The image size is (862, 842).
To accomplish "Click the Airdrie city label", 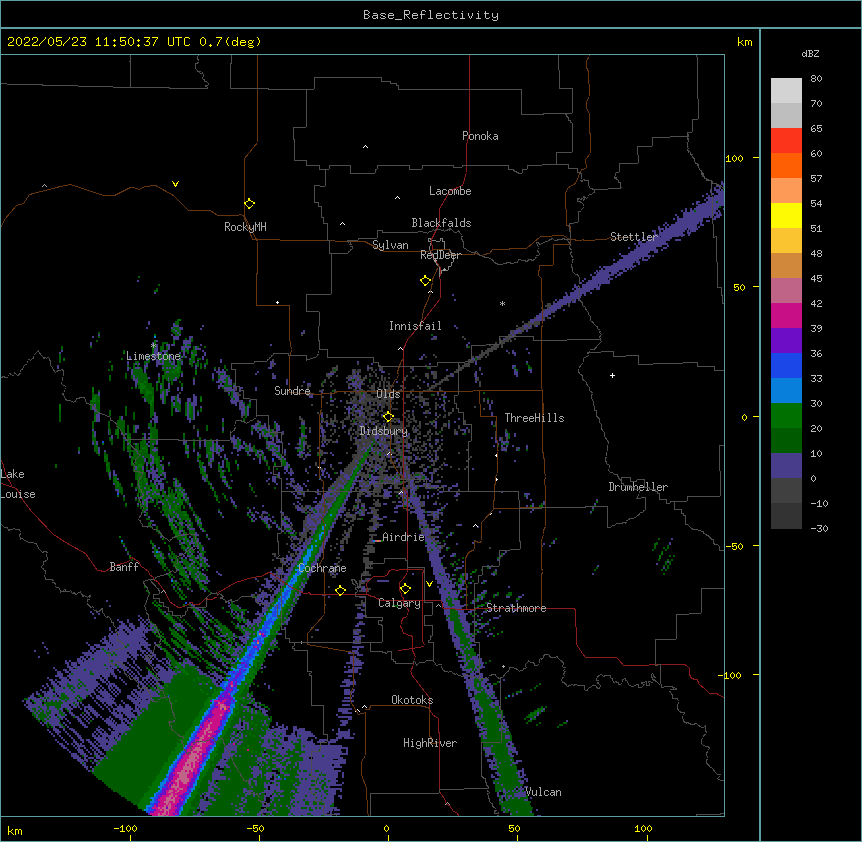I will 403,537.
